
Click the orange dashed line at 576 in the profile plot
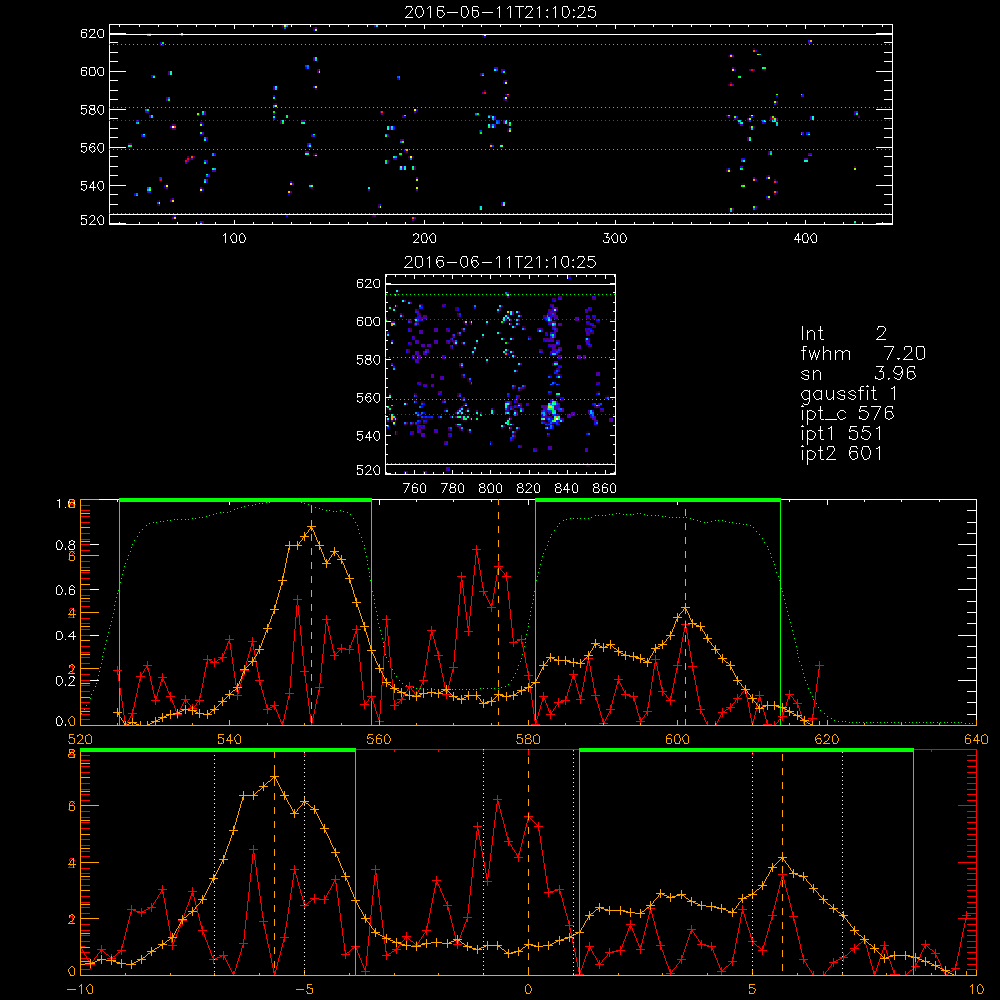pyautogui.click(x=499, y=612)
